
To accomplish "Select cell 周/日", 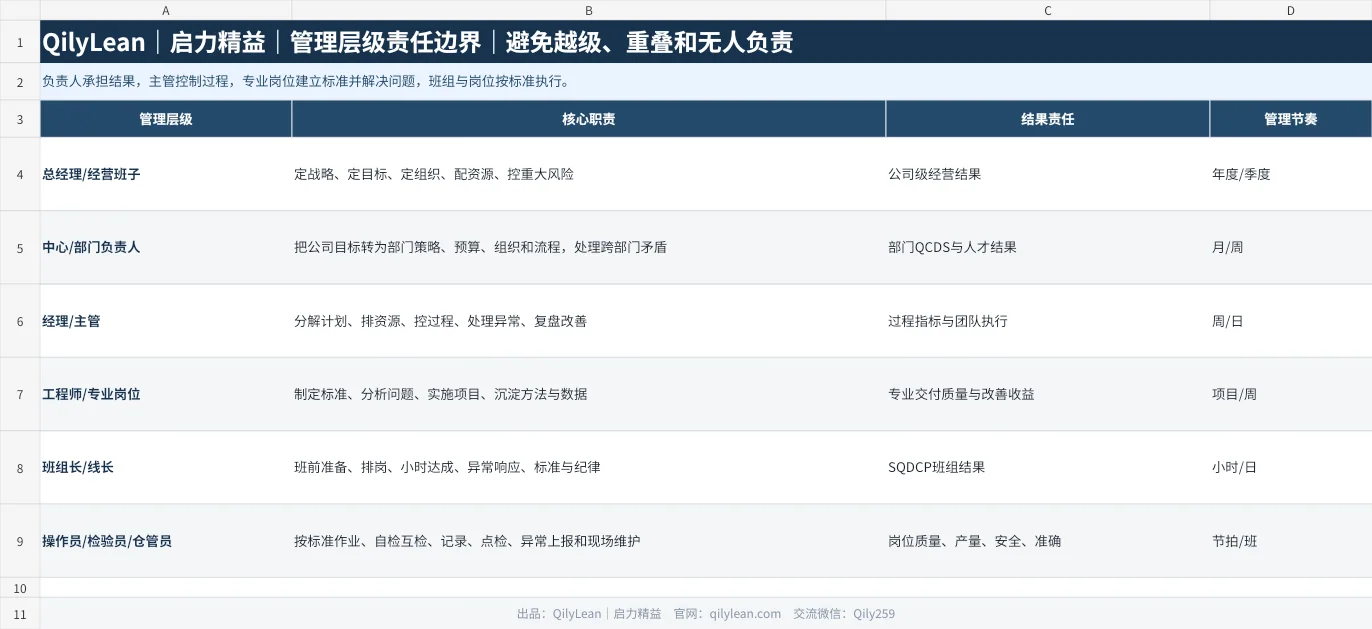I will coord(1291,321).
